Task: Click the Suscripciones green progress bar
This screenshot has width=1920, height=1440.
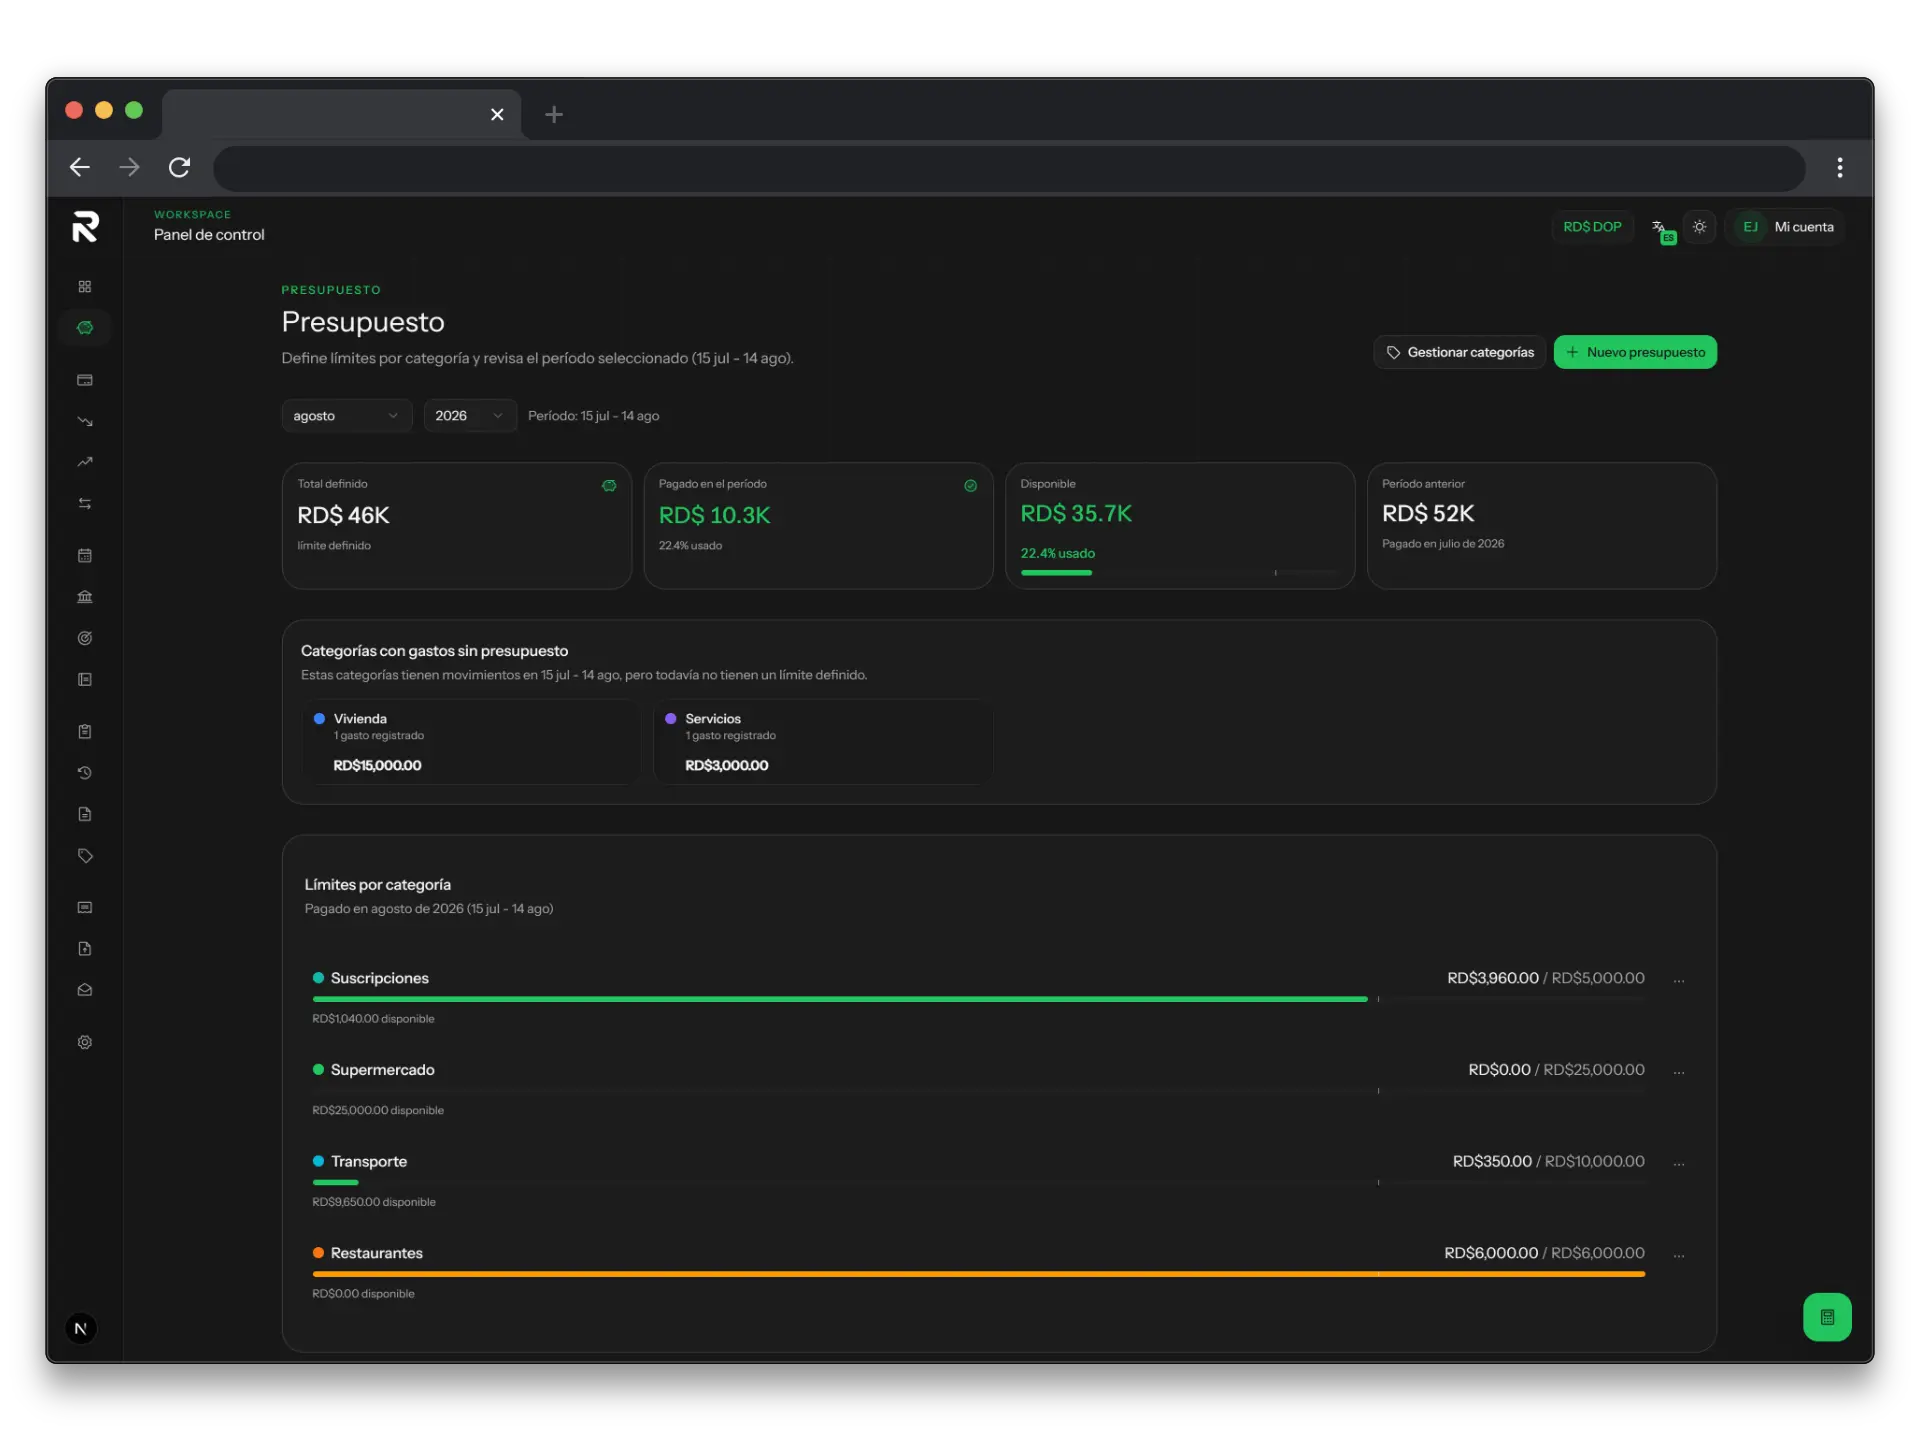Action: click(x=840, y=999)
